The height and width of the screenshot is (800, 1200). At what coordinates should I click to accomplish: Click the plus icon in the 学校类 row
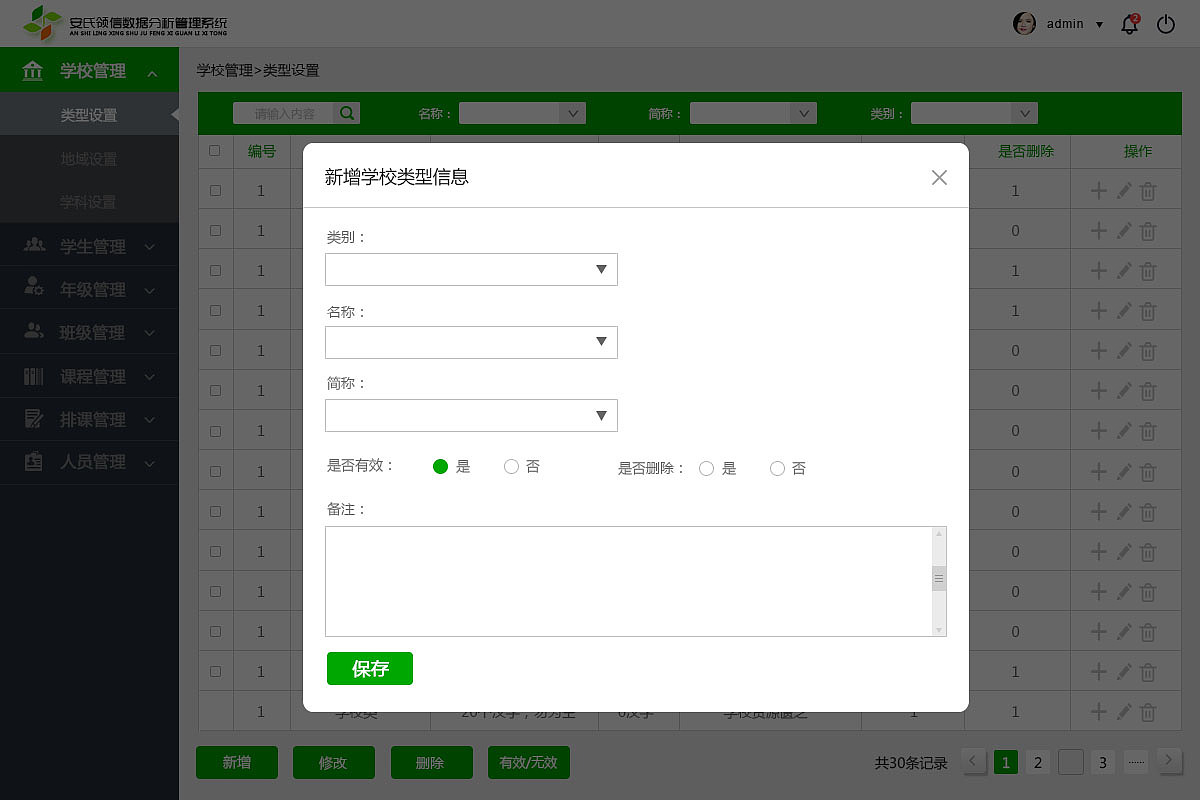coord(1098,712)
